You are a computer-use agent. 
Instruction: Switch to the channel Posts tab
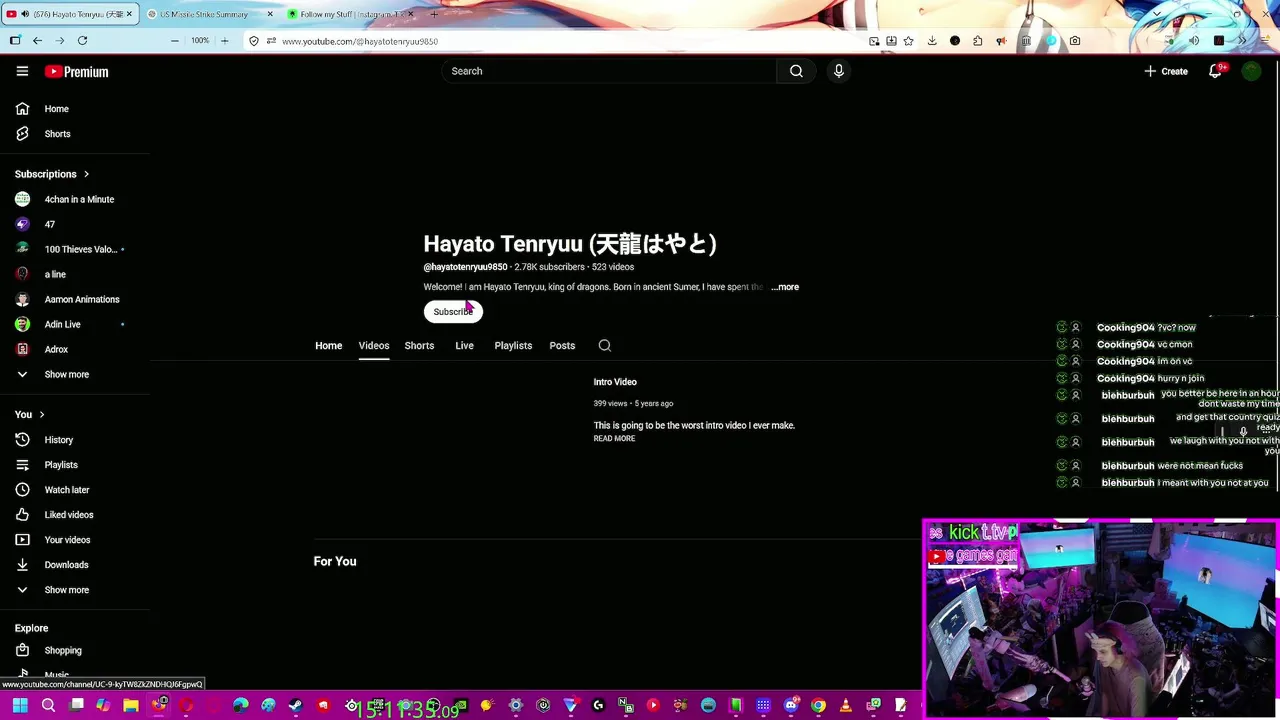(x=562, y=346)
